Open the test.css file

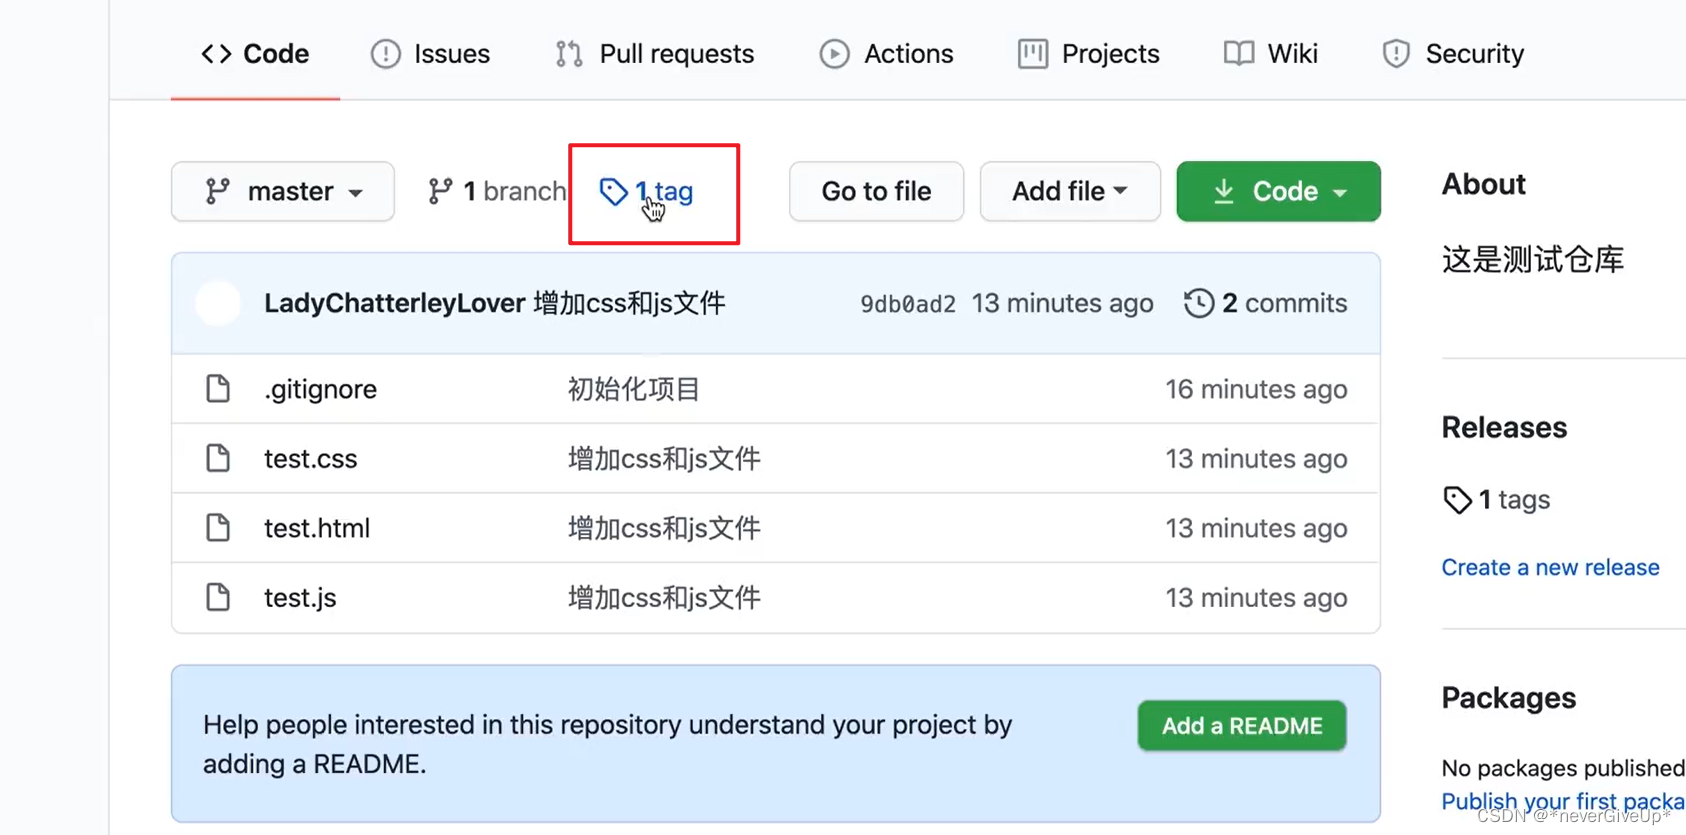coord(310,458)
